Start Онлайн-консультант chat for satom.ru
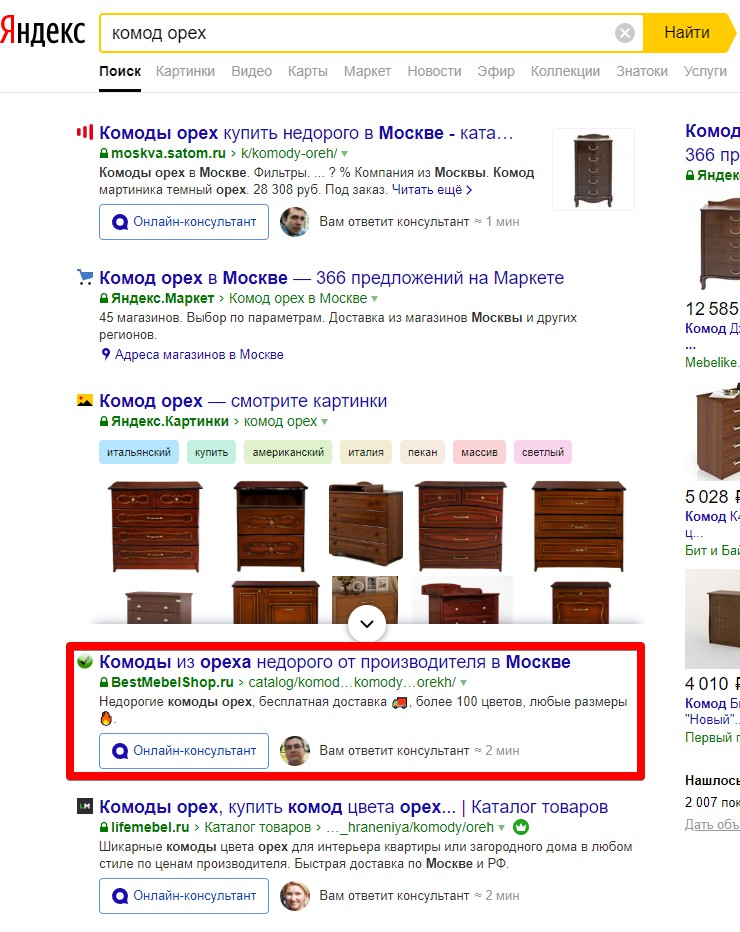740x932 pixels. point(184,222)
